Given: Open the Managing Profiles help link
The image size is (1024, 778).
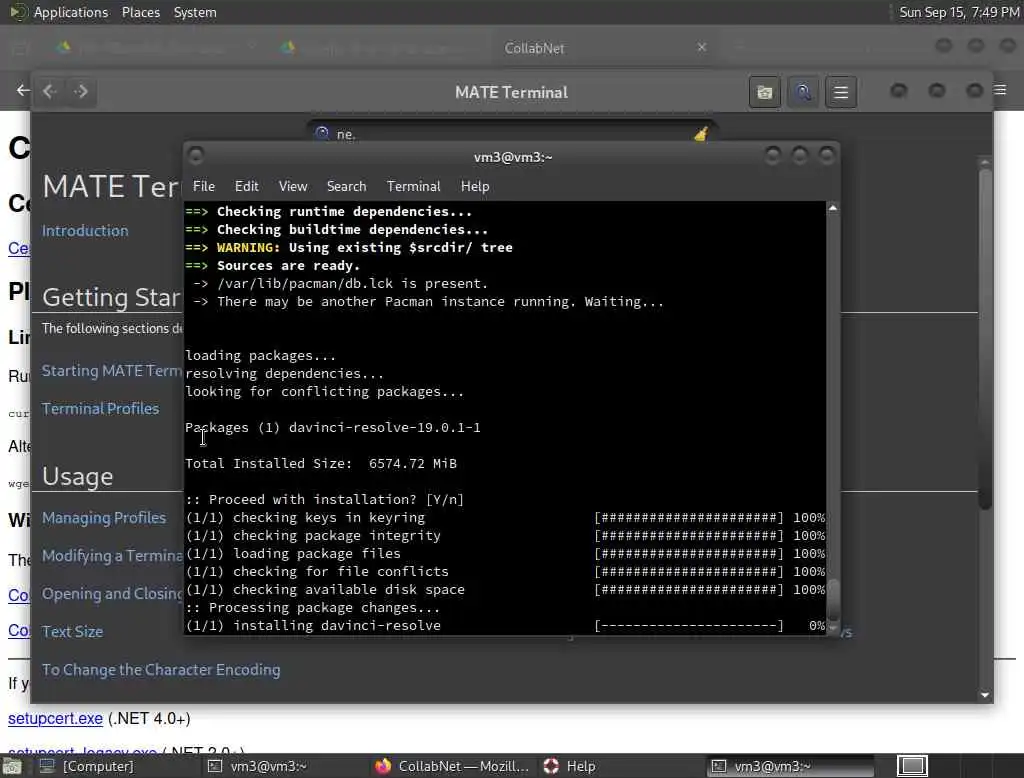Looking at the screenshot, I should [104, 517].
